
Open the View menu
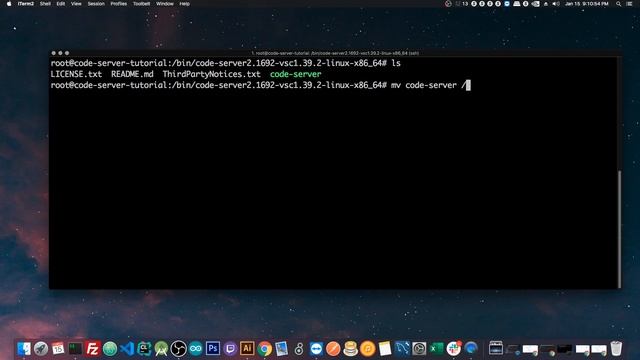[76, 4]
